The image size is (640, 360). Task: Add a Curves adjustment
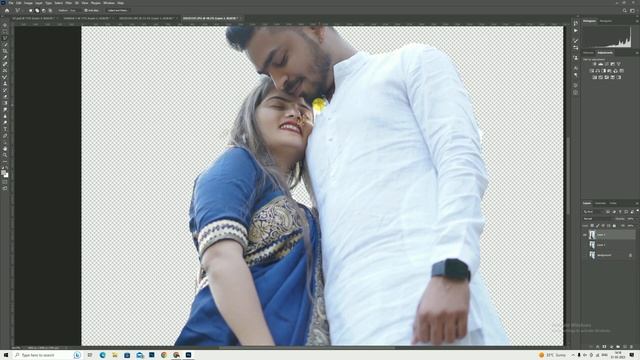(x=607, y=64)
